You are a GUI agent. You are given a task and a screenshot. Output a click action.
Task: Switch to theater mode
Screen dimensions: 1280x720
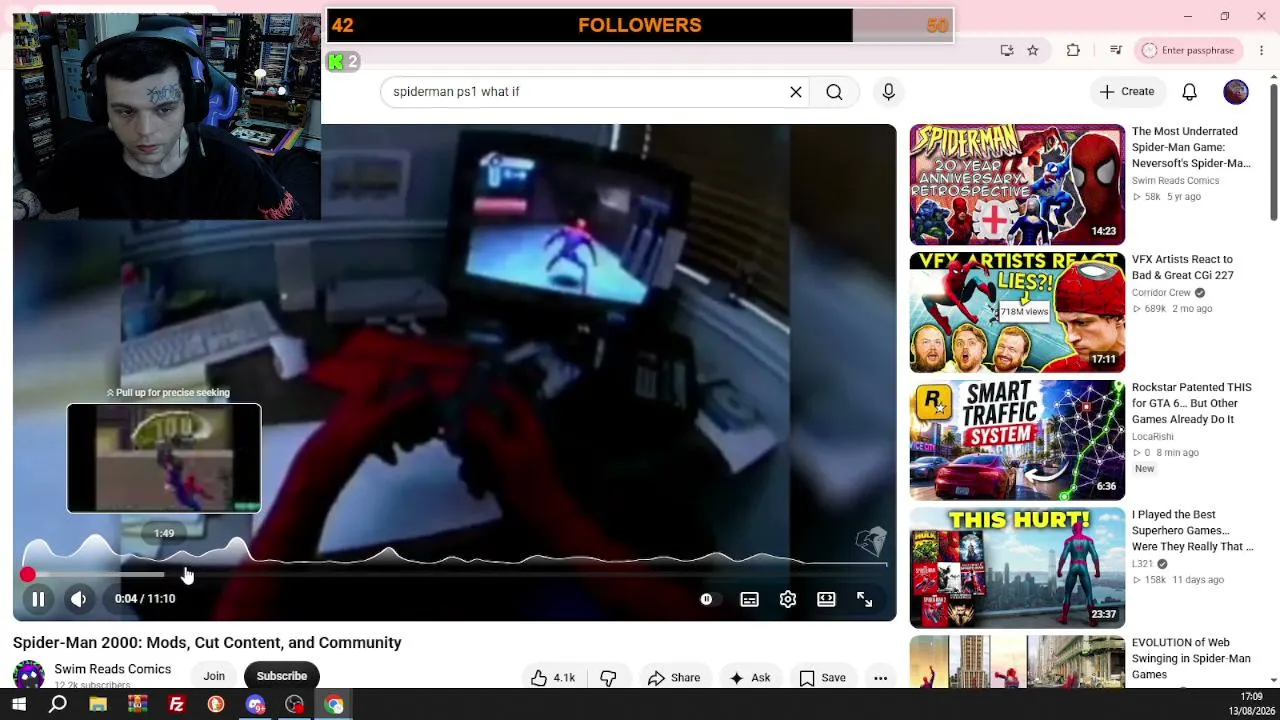[826, 599]
